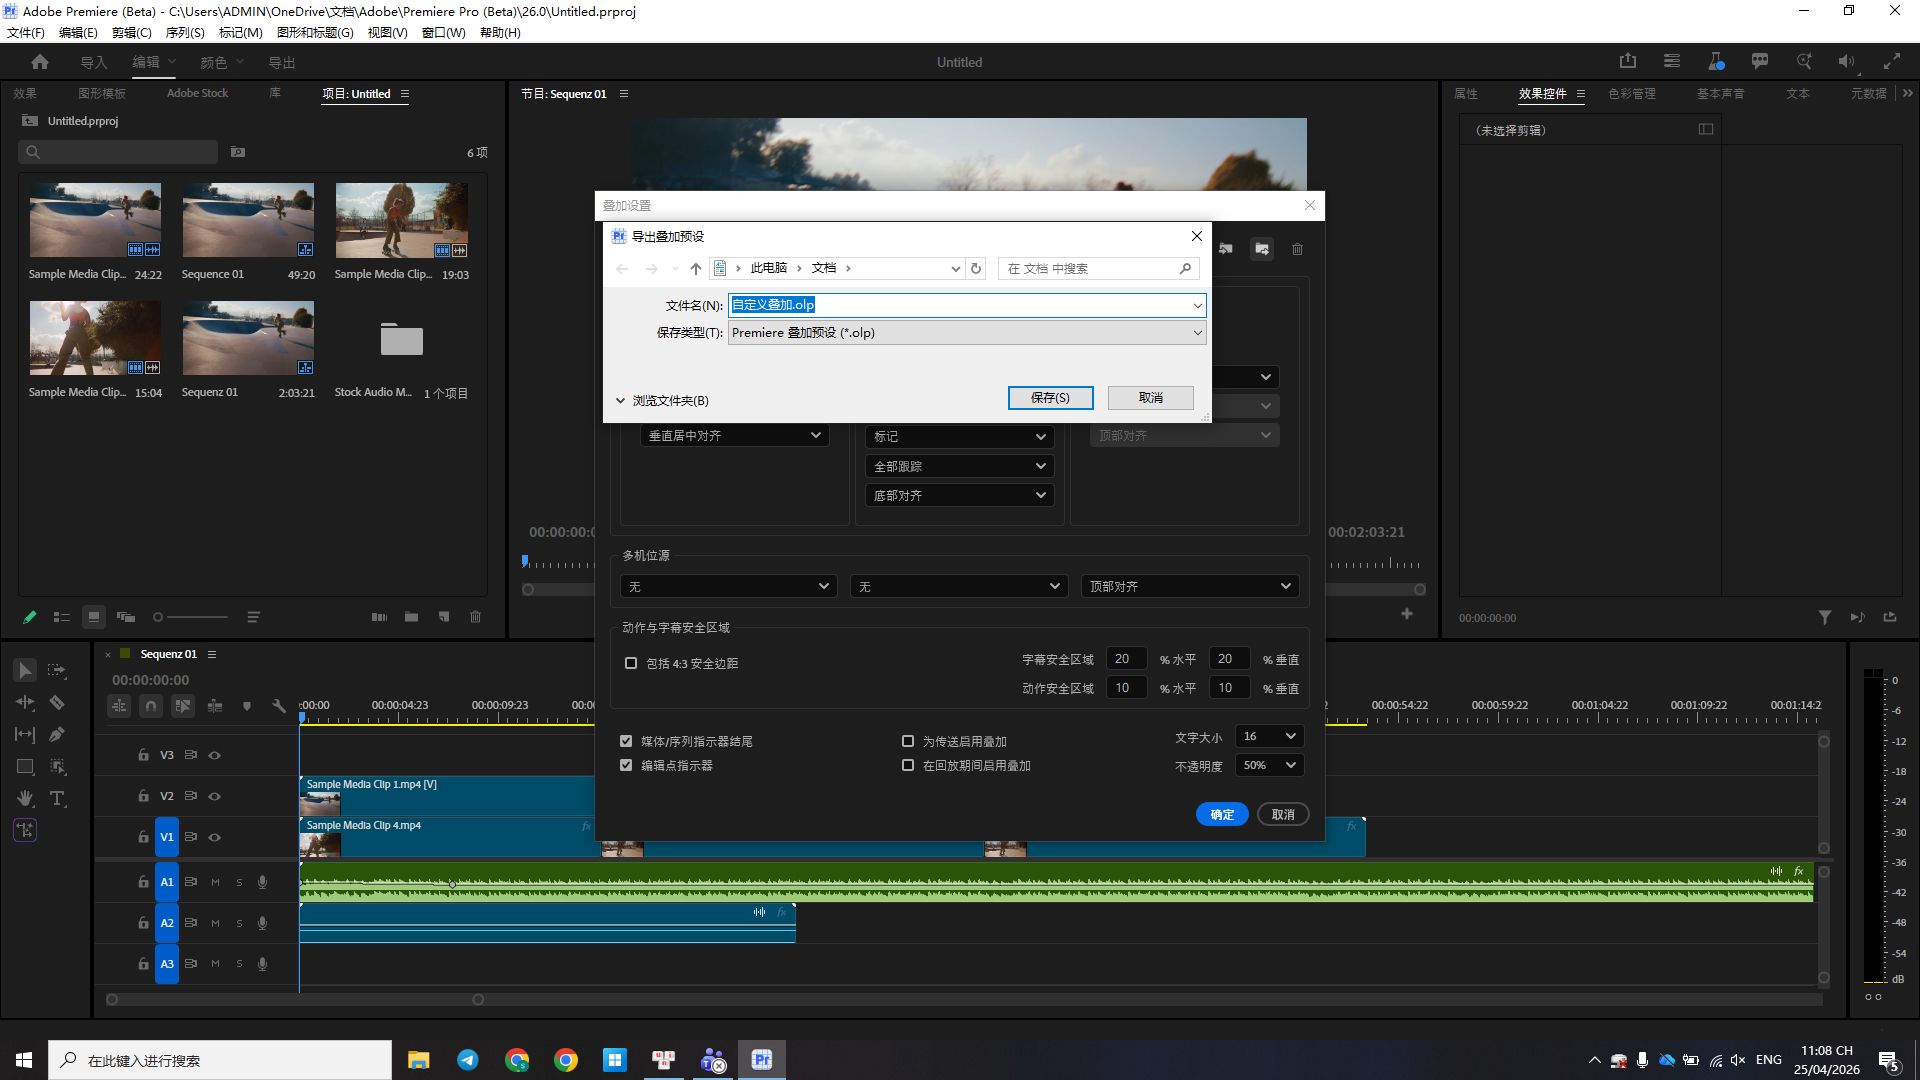This screenshot has height=1080, width=1920.
Task: Add a marker in the timeline
Action: pos(247,706)
